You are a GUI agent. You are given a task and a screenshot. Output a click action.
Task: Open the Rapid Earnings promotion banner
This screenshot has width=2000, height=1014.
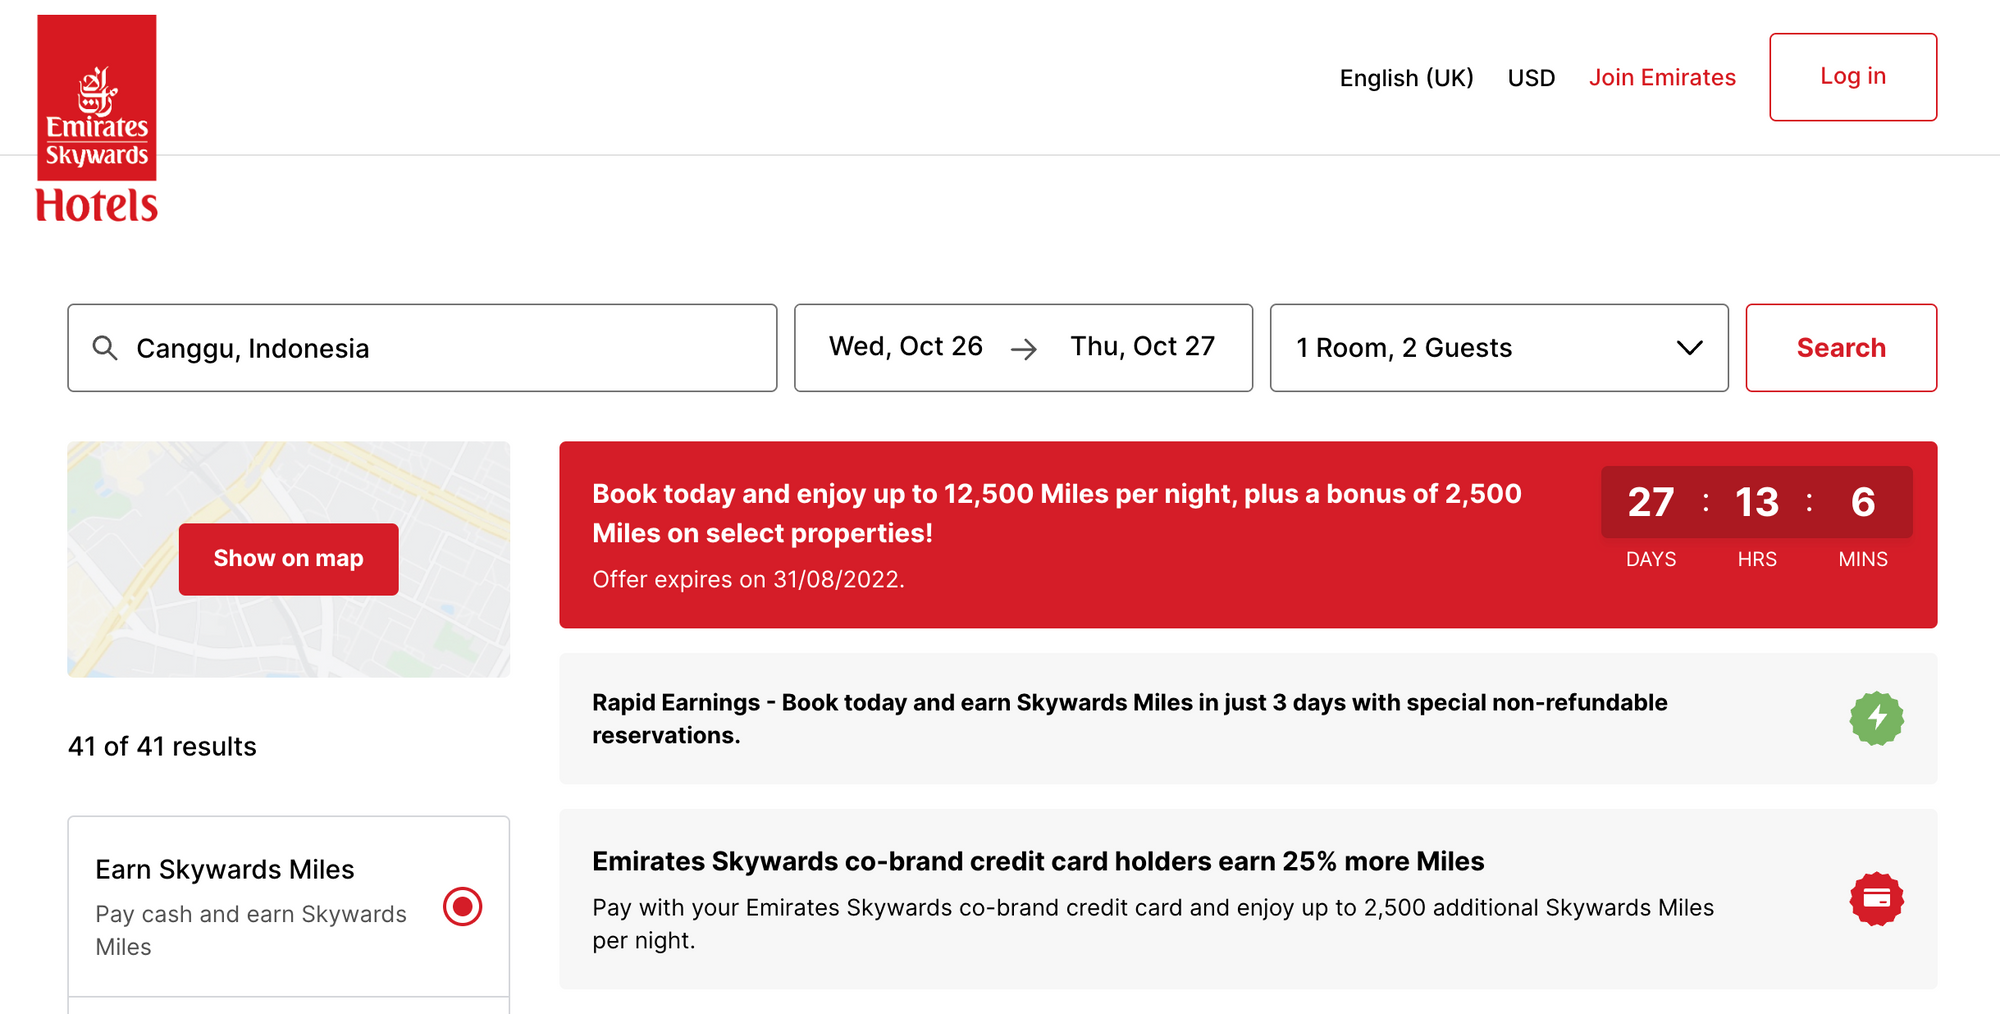pos(1248,718)
